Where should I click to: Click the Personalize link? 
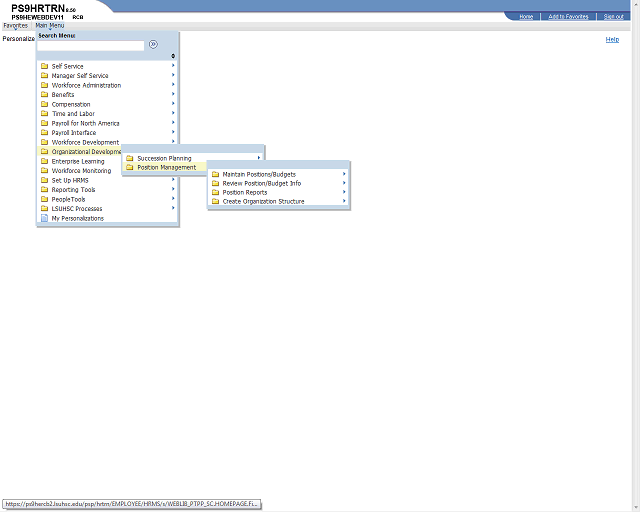click(19, 39)
